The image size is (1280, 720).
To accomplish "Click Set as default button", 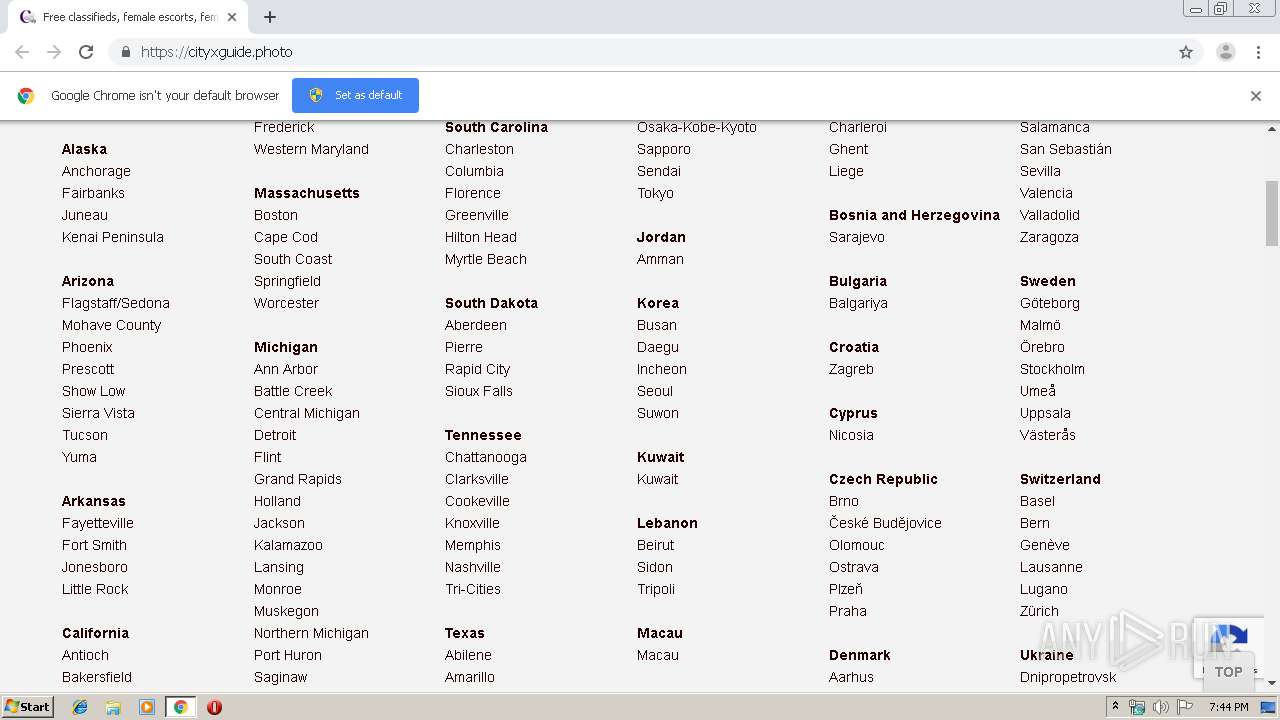I will [x=355, y=95].
